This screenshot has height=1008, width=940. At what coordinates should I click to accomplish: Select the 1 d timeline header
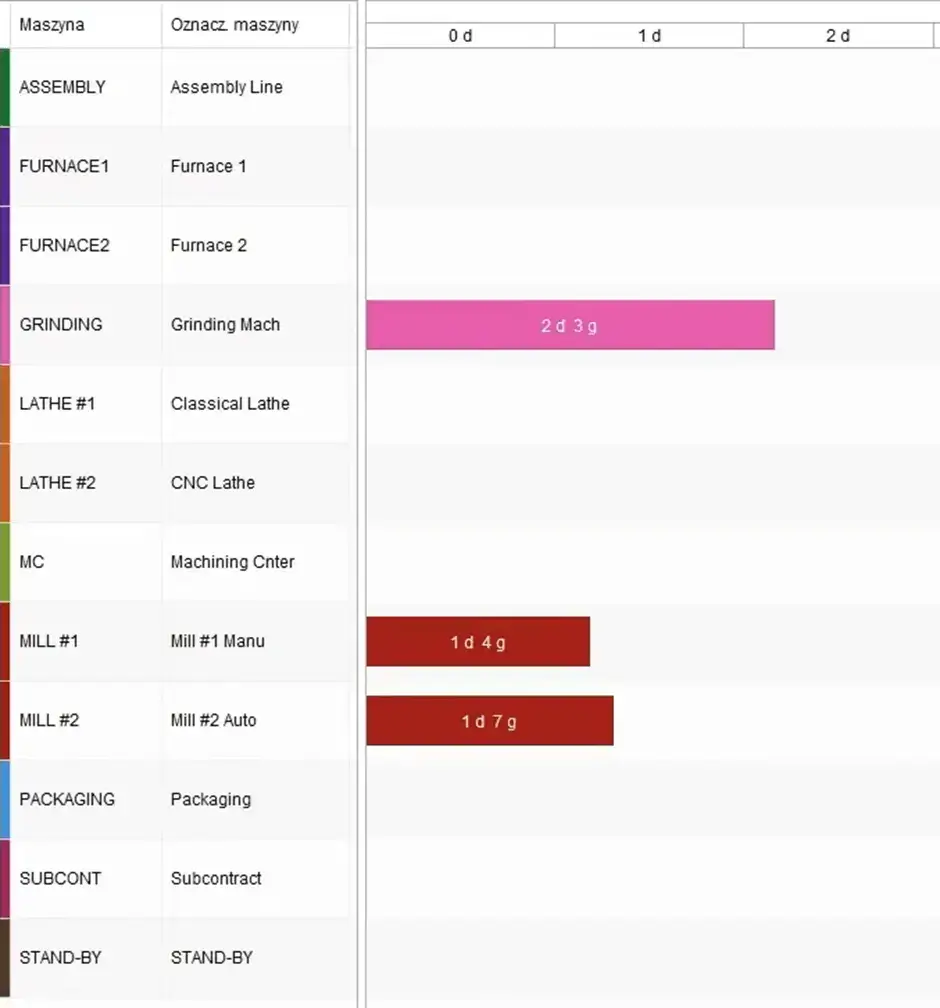tap(649, 36)
